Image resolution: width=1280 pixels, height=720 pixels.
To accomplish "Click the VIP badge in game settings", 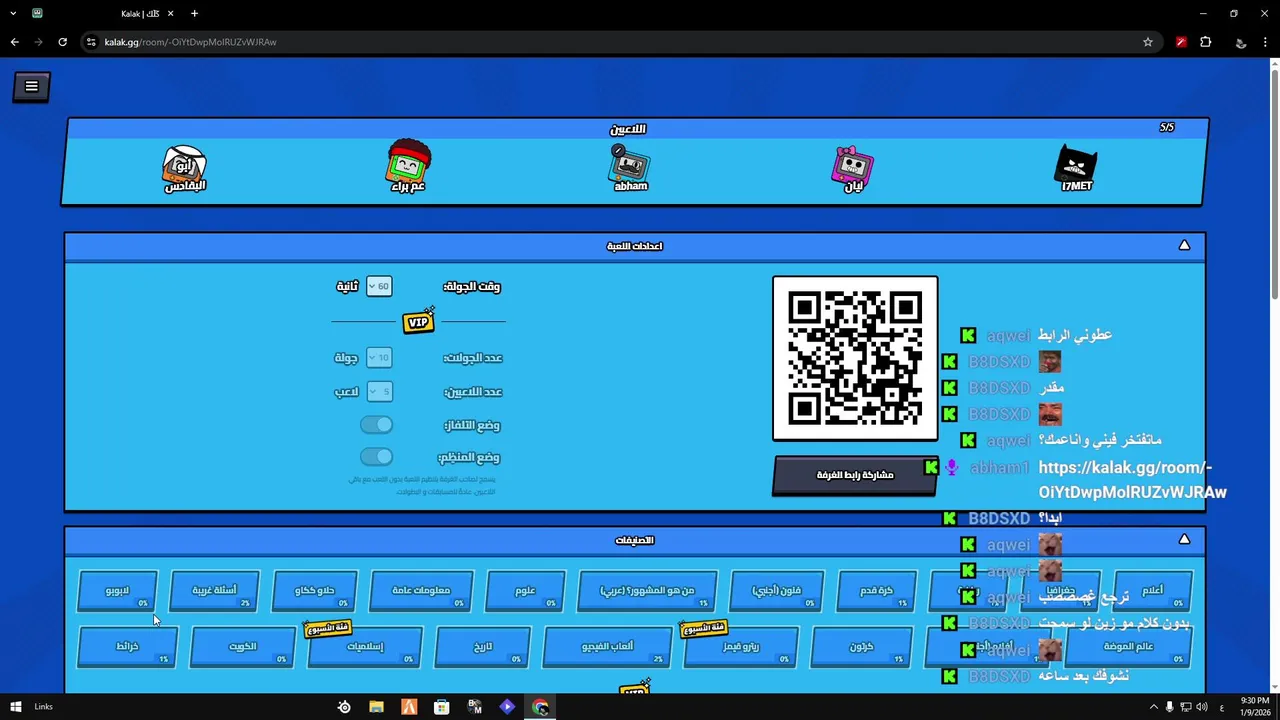I will pyautogui.click(x=419, y=321).
